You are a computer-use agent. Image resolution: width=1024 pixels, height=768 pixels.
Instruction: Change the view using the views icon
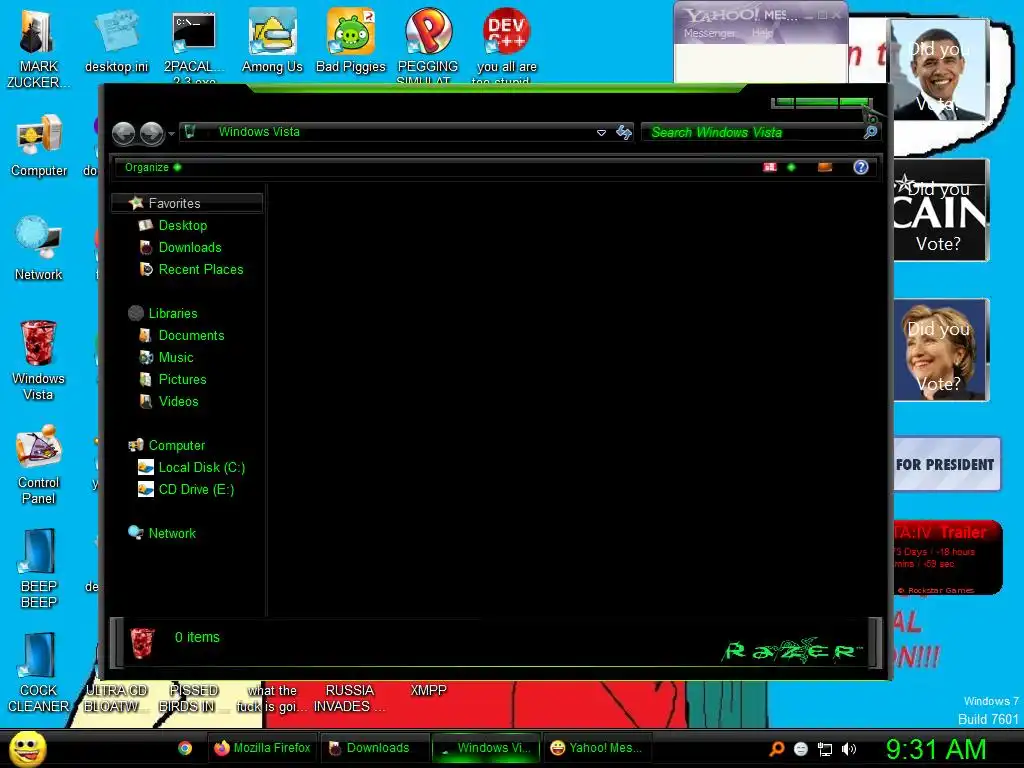pyautogui.click(x=770, y=167)
